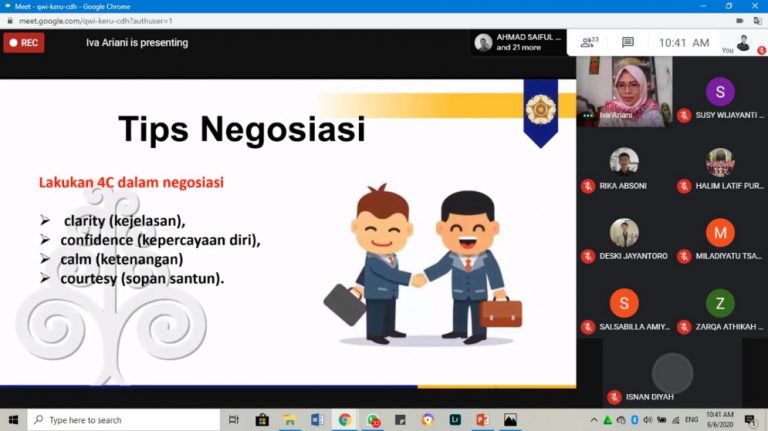Click the university emblem on the slide banner
Viewport: 768px width, 431px height.
(x=541, y=109)
